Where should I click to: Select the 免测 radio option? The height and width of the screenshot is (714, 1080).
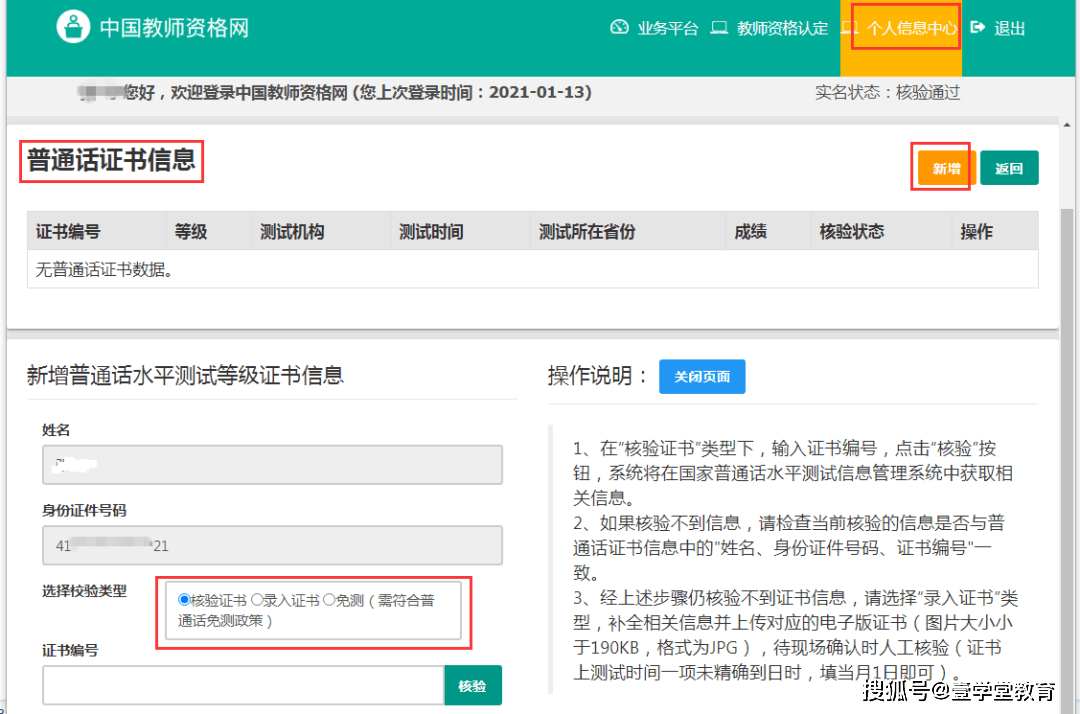point(329,600)
